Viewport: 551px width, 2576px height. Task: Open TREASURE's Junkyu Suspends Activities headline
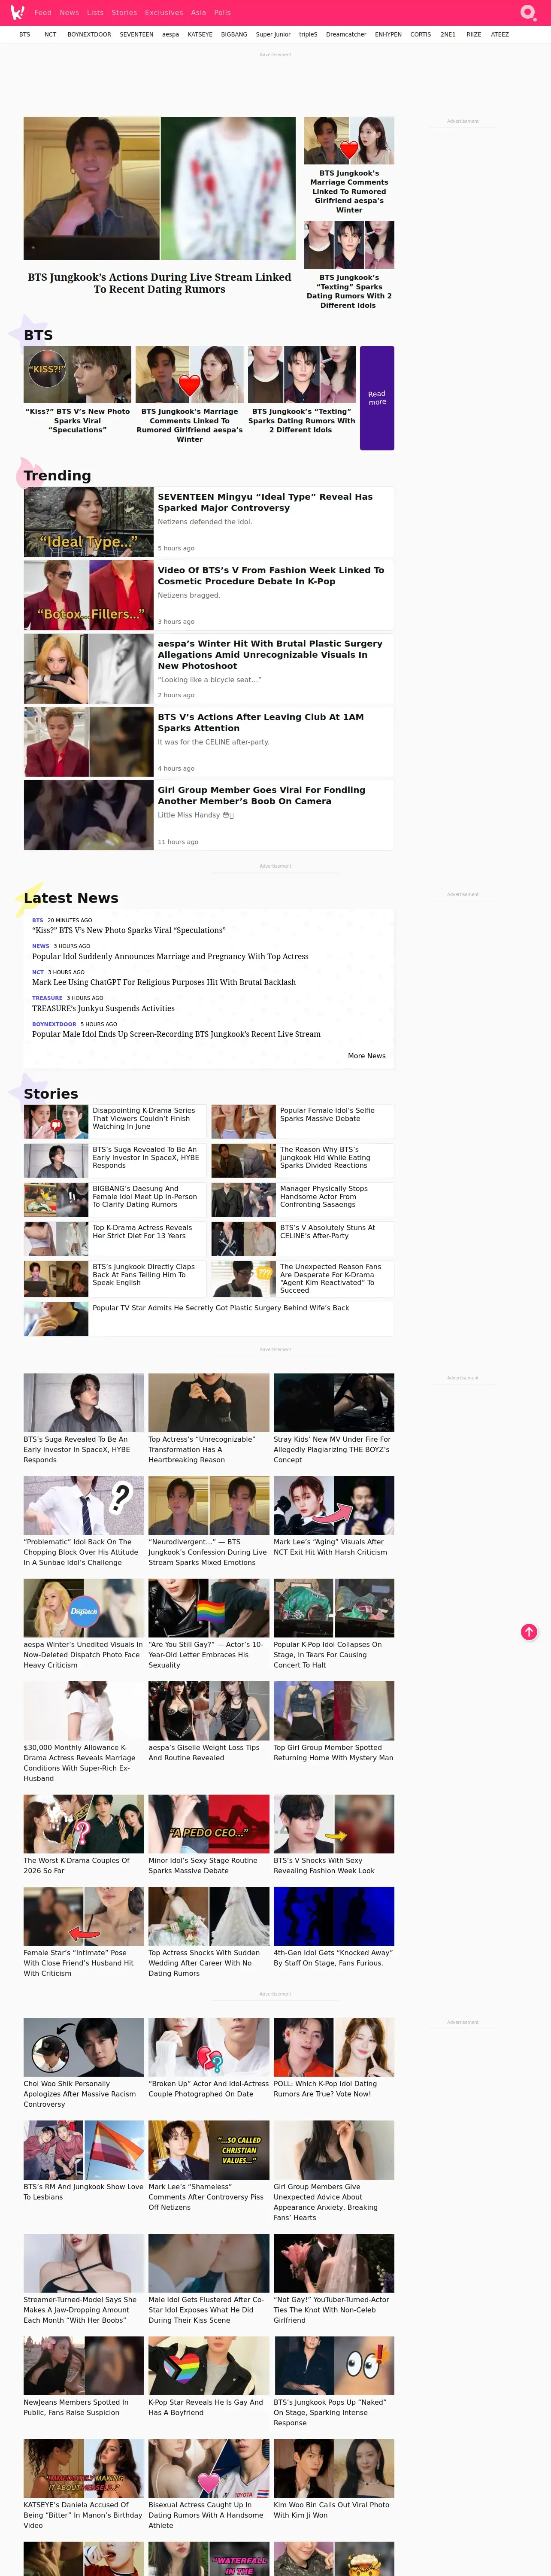pyautogui.click(x=103, y=1008)
